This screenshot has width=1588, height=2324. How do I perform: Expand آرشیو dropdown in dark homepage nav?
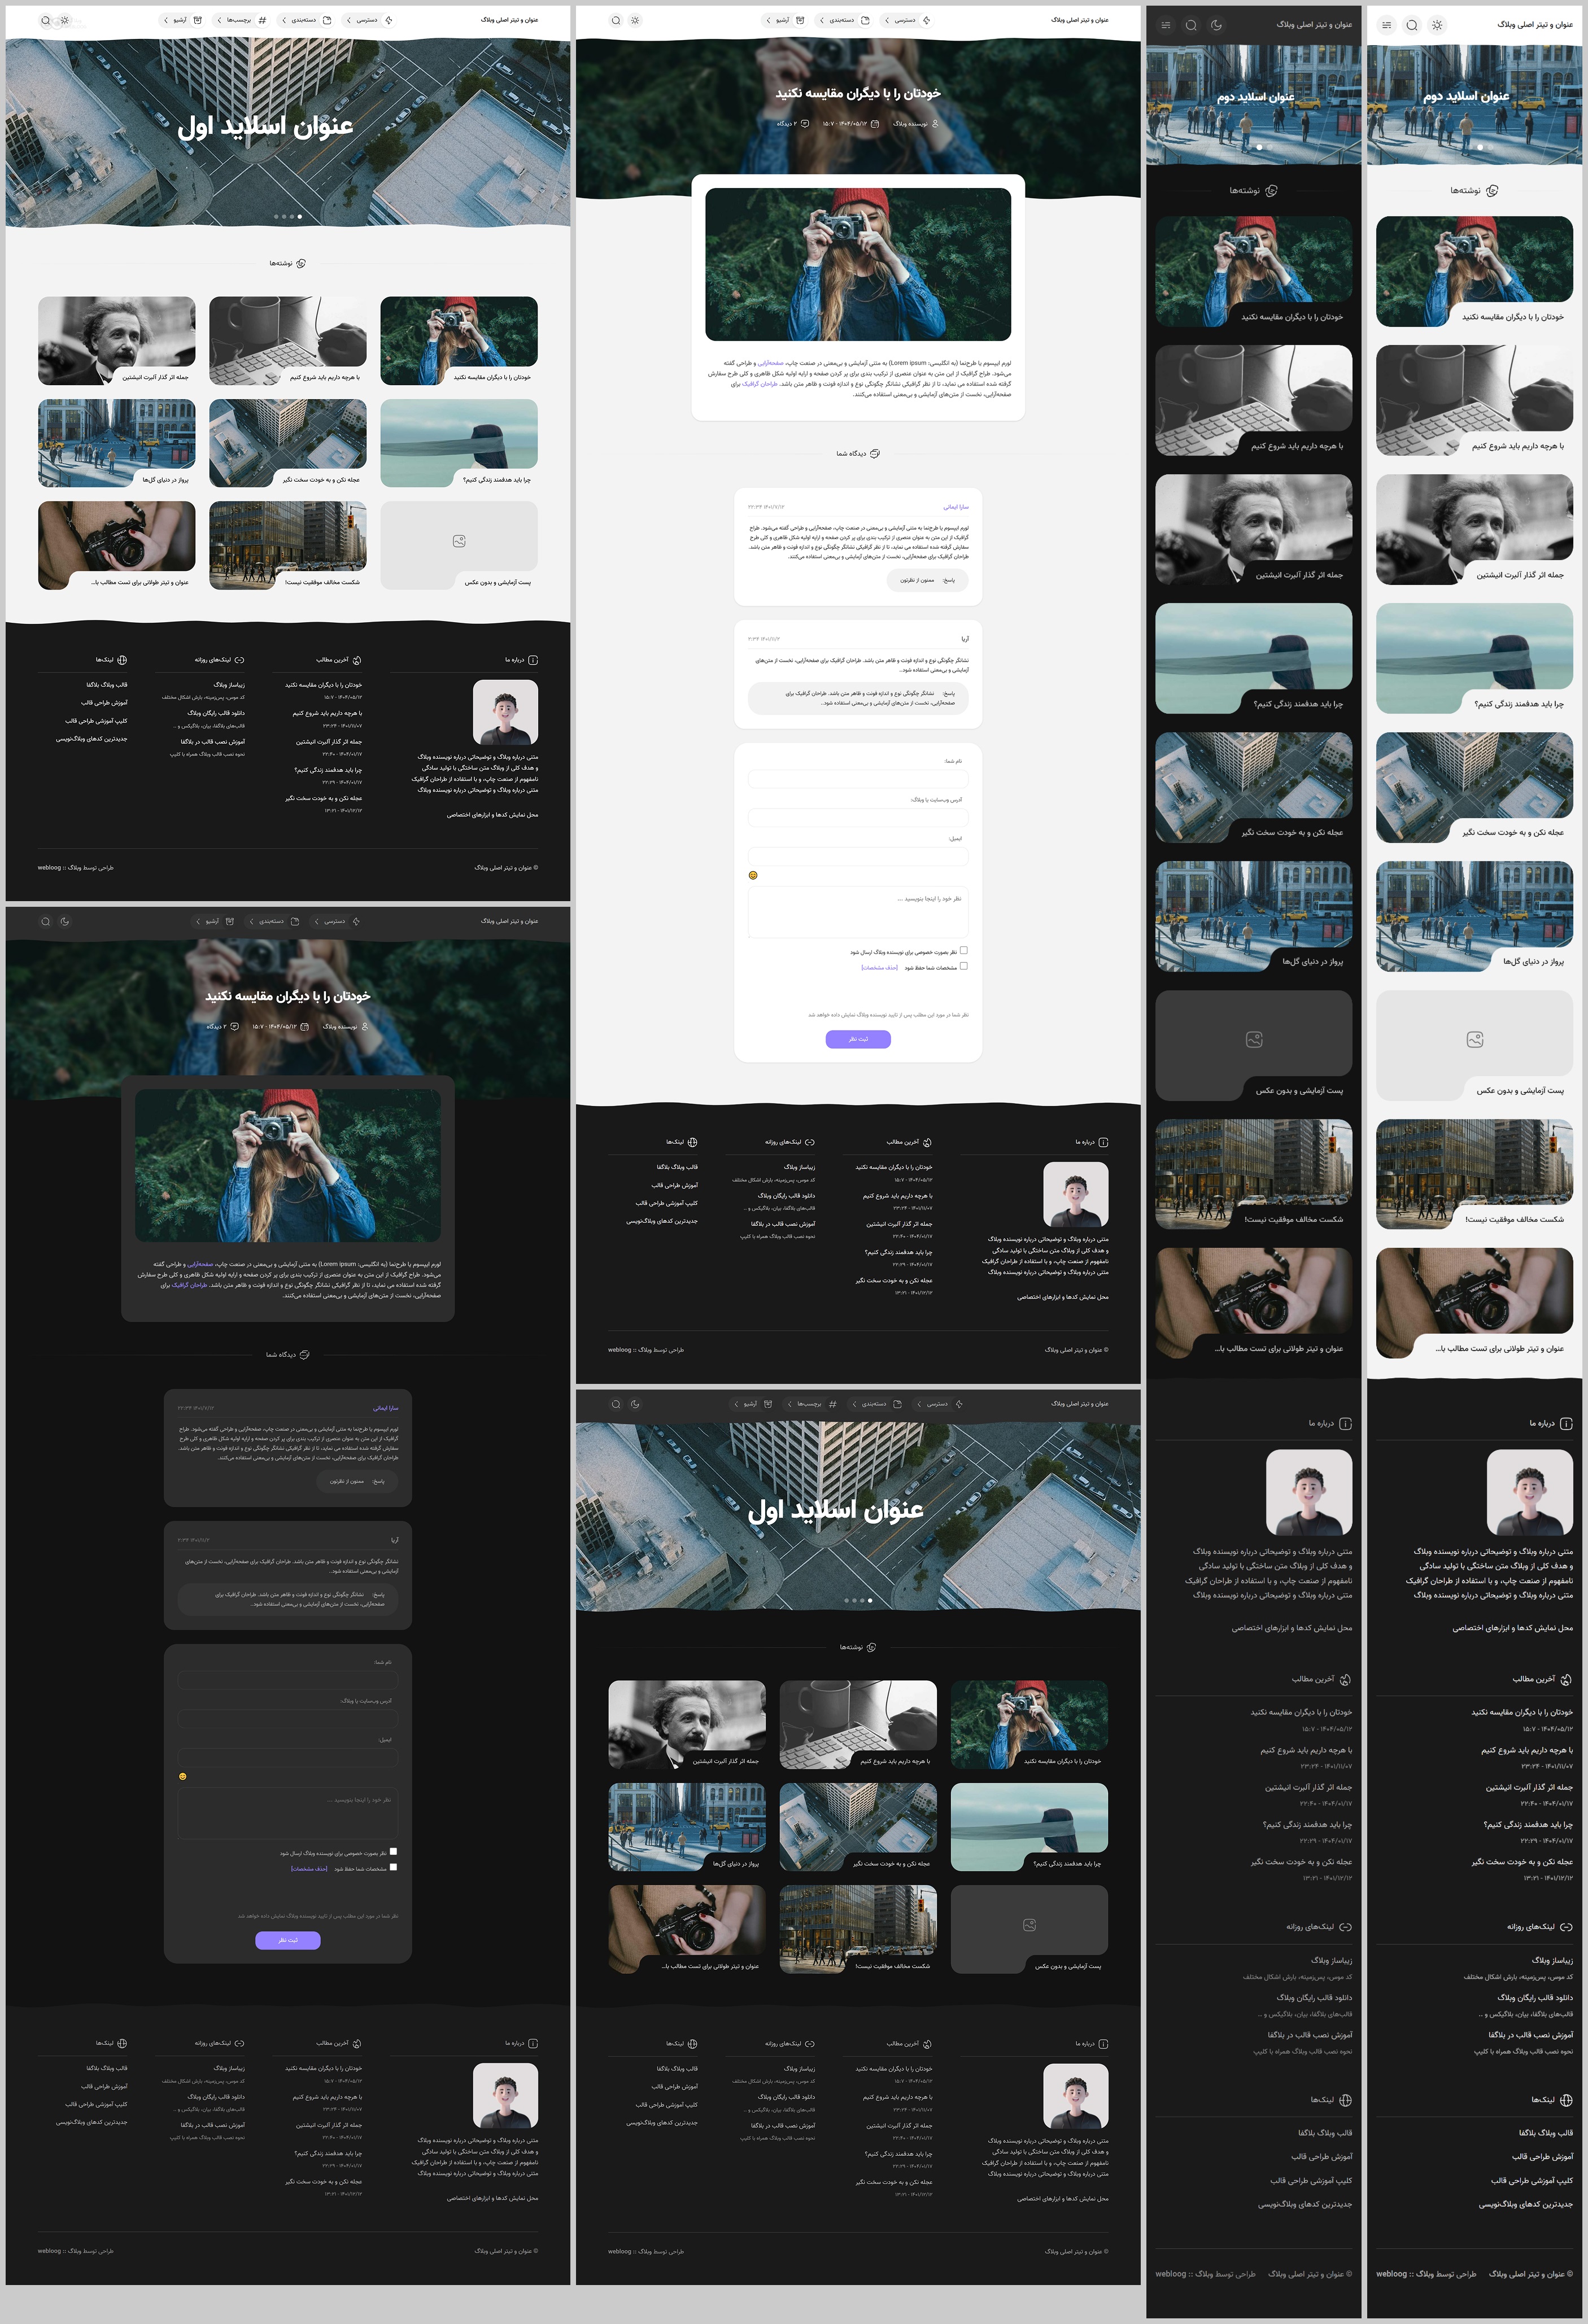click(750, 1404)
